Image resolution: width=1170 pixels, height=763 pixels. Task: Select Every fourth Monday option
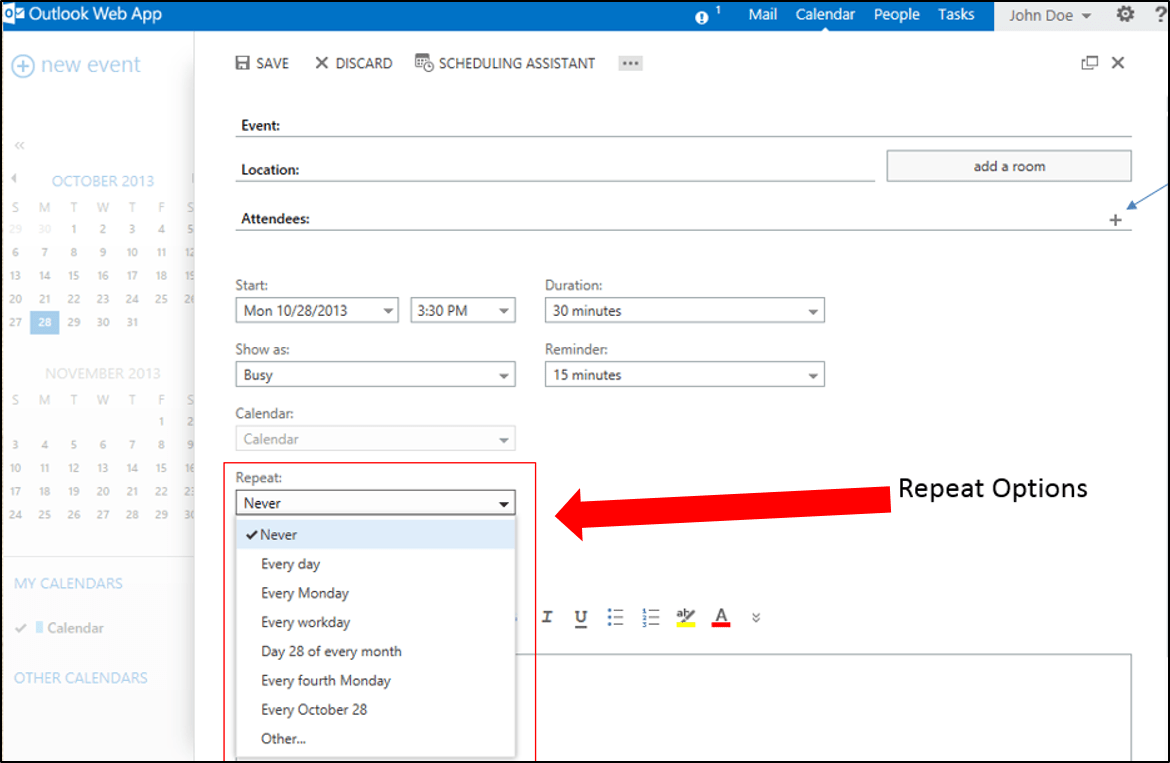point(375,680)
